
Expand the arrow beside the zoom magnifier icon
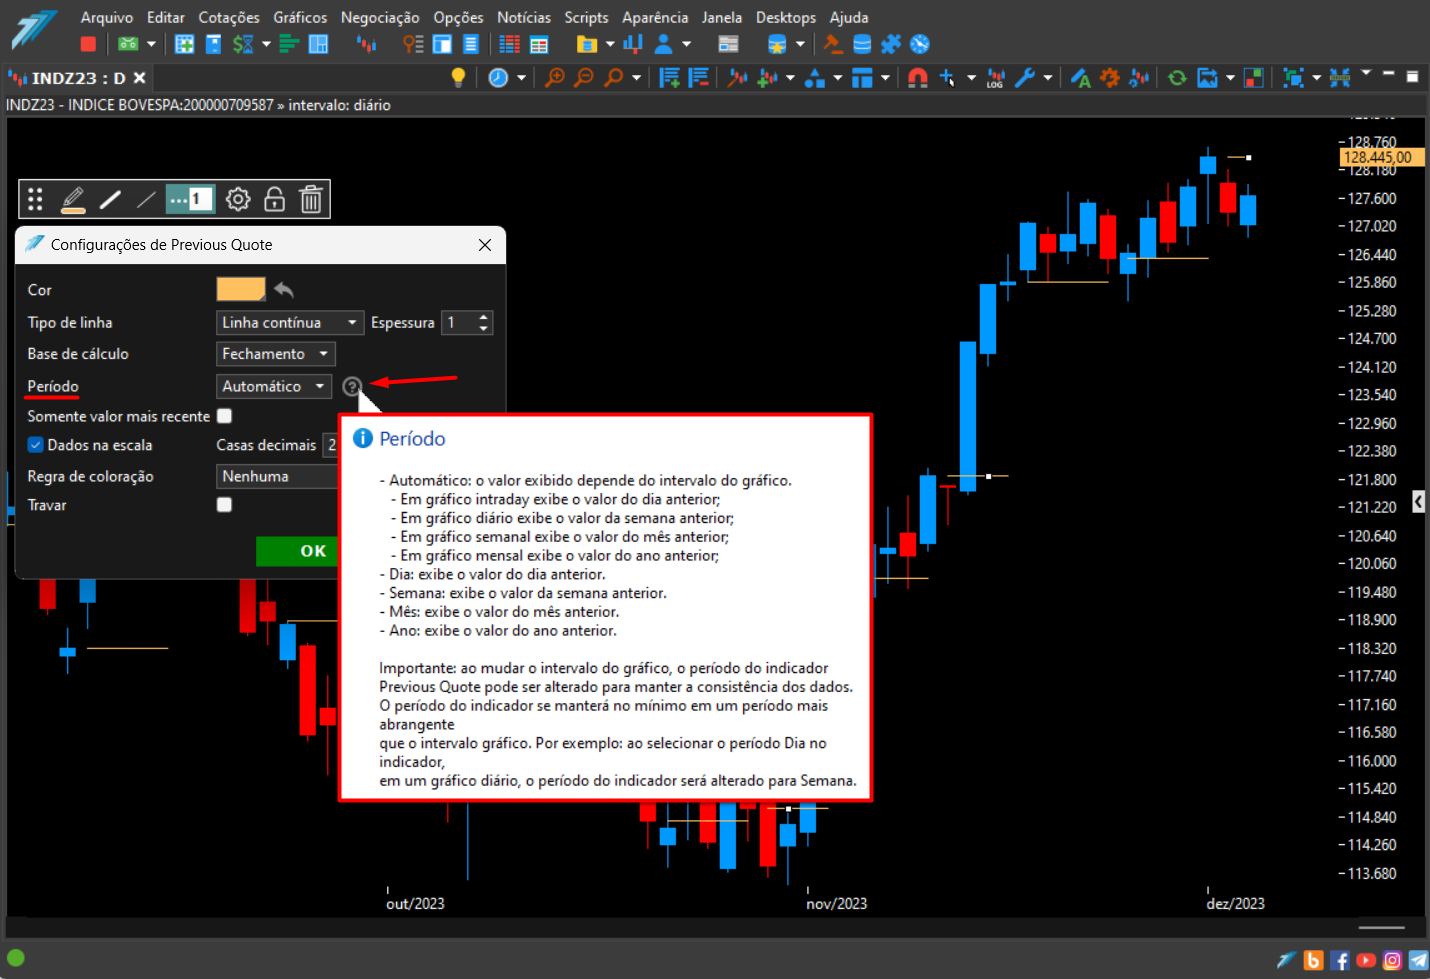(636, 77)
